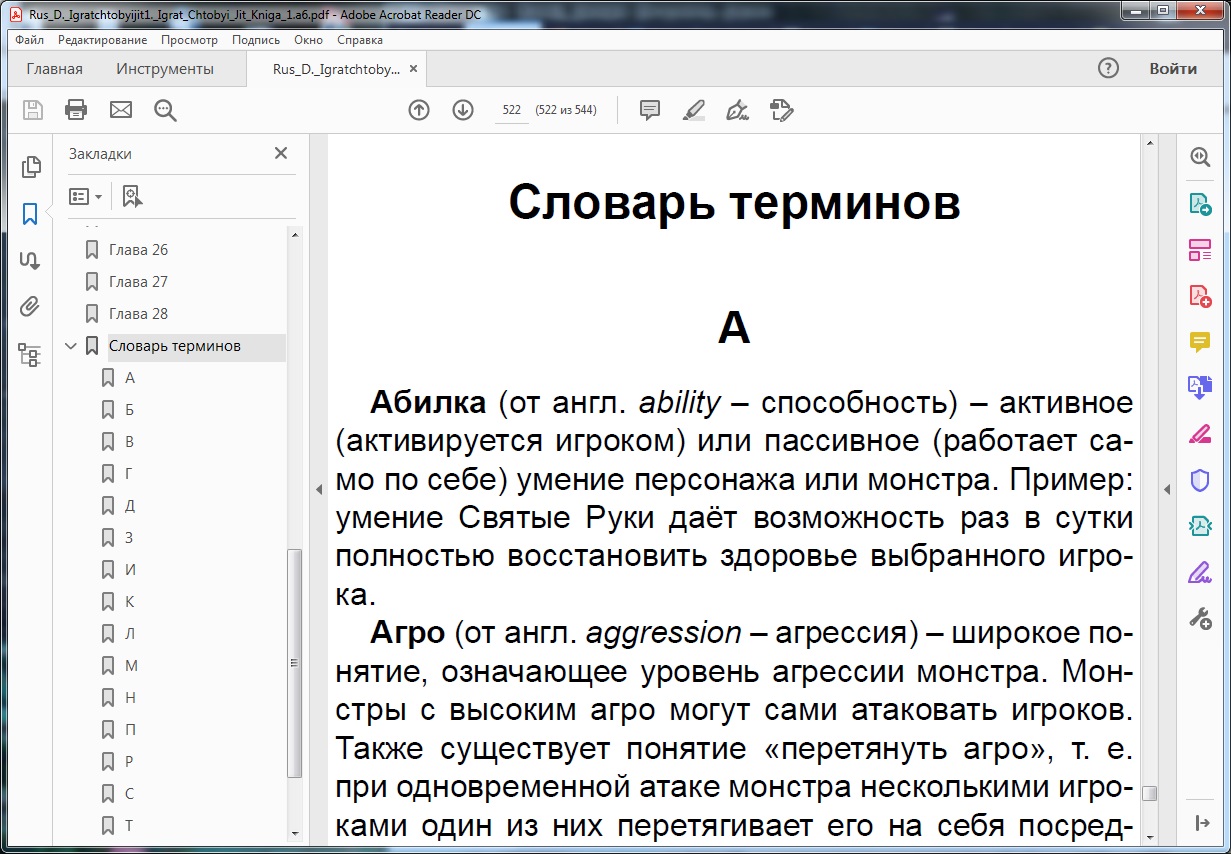This screenshot has width=1231, height=854.
Task: Click the Stamp tool icon
Action: click(x=782, y=110)
